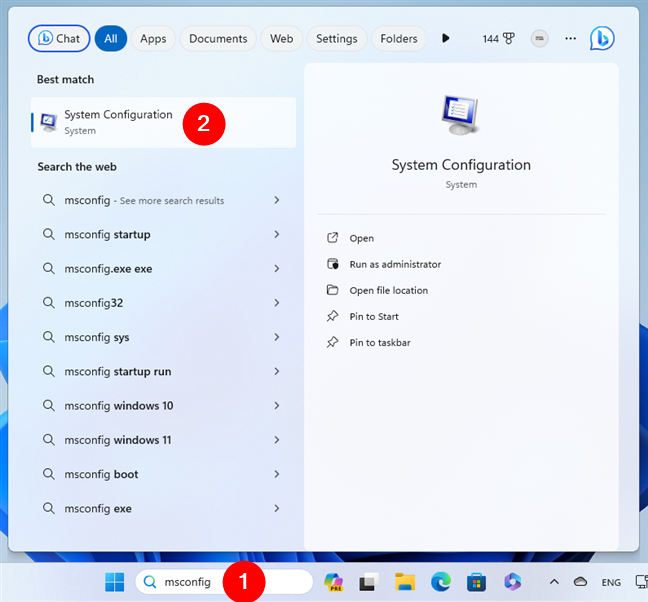The height and width of the screenshot is (602, 648).
Task: Select the Documents filter tab
Action: point(218,39)
